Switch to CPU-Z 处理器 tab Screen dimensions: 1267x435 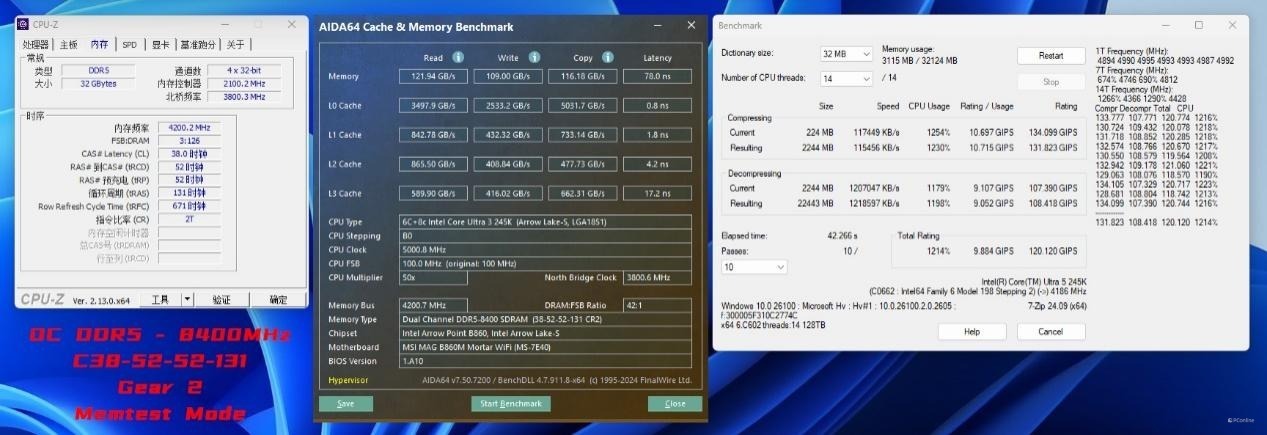(x=36, y=44)
